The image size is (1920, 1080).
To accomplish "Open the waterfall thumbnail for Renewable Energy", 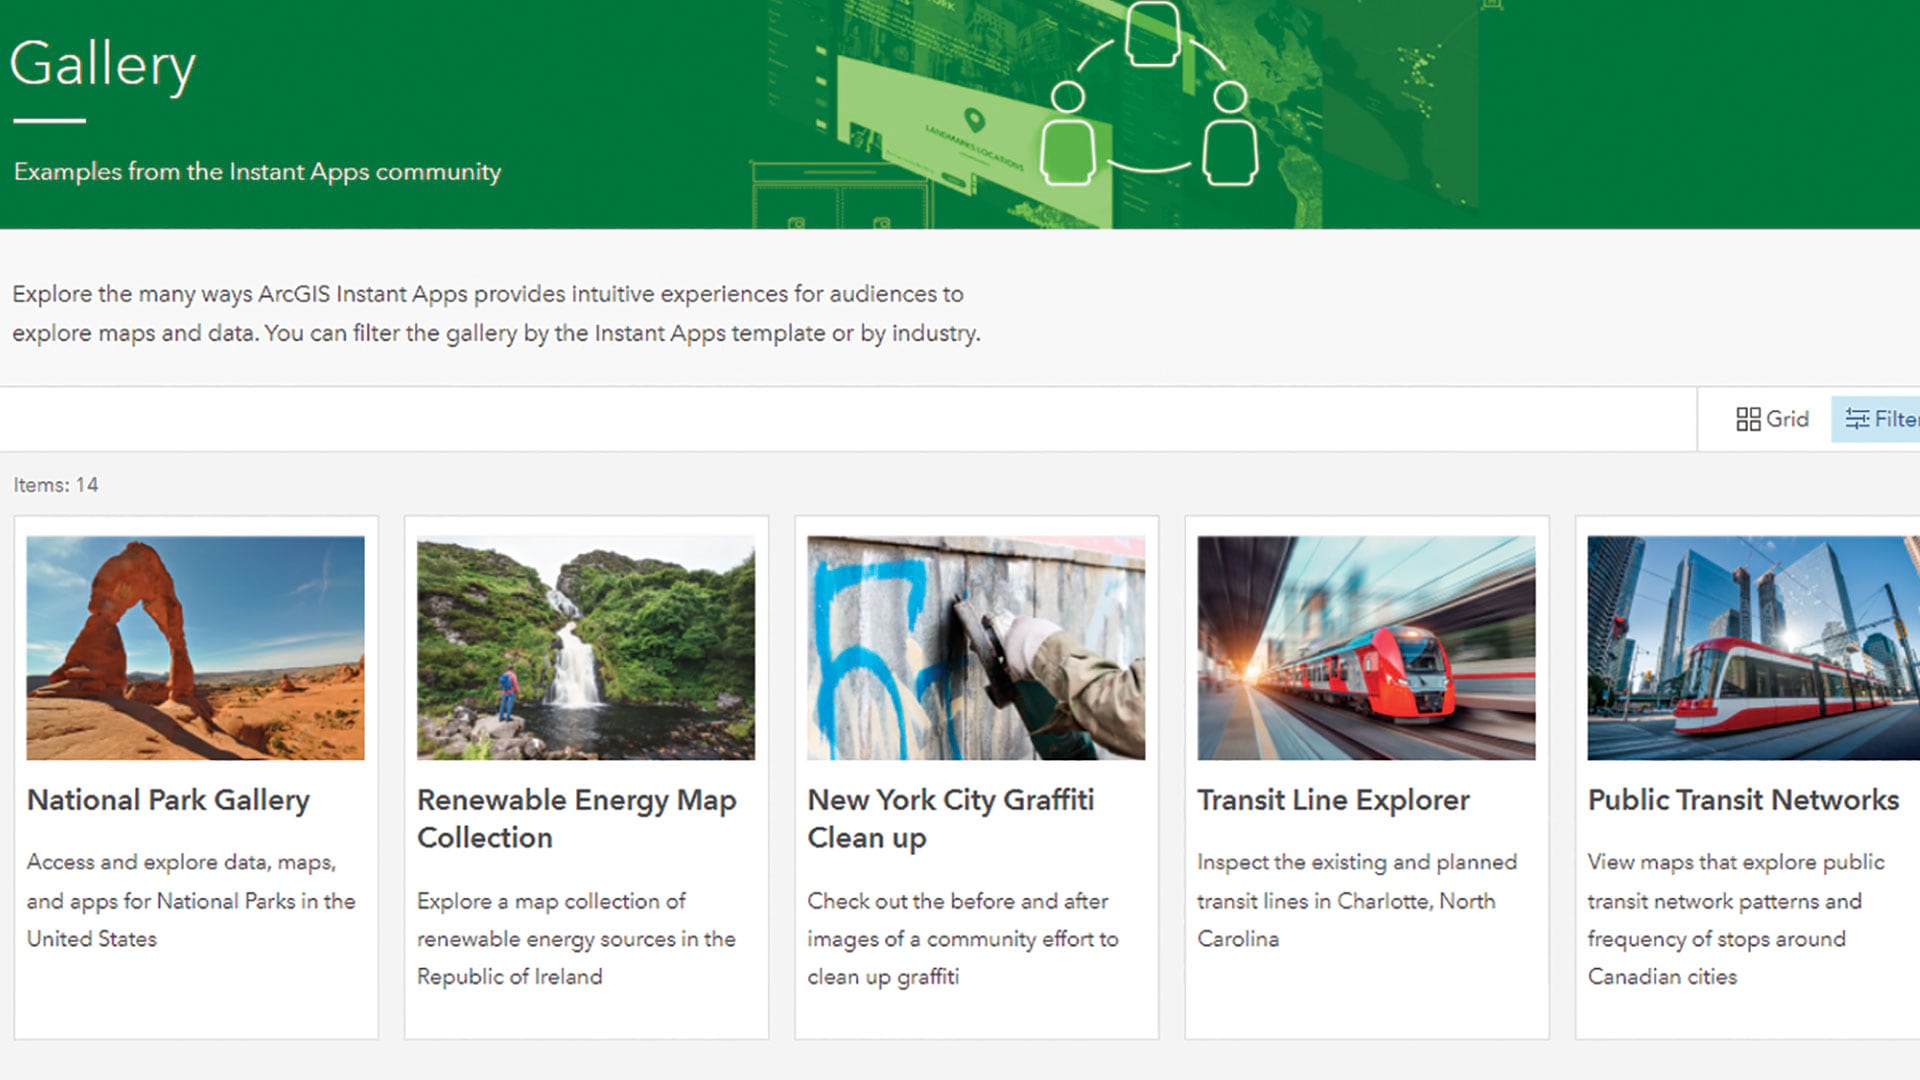I will [585, 648].
